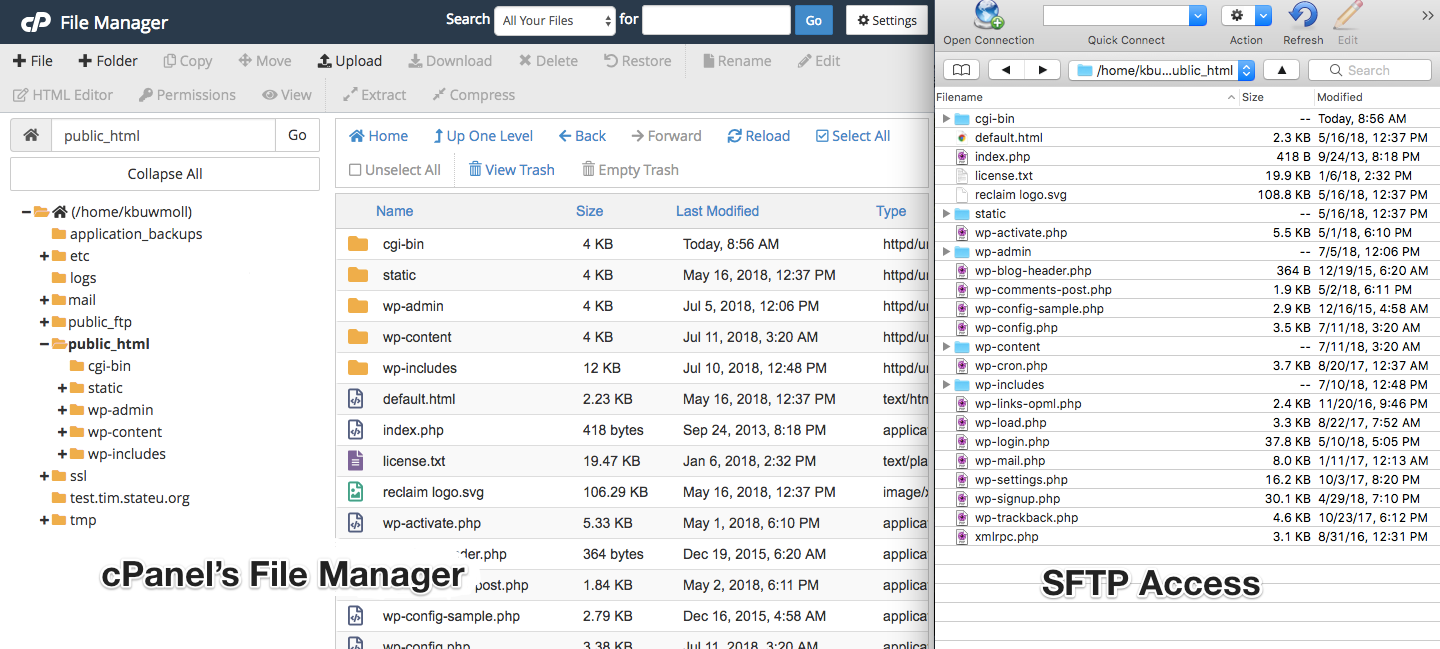Select the wp-content folder row icon
The image size is (1440, 649).
358,337
